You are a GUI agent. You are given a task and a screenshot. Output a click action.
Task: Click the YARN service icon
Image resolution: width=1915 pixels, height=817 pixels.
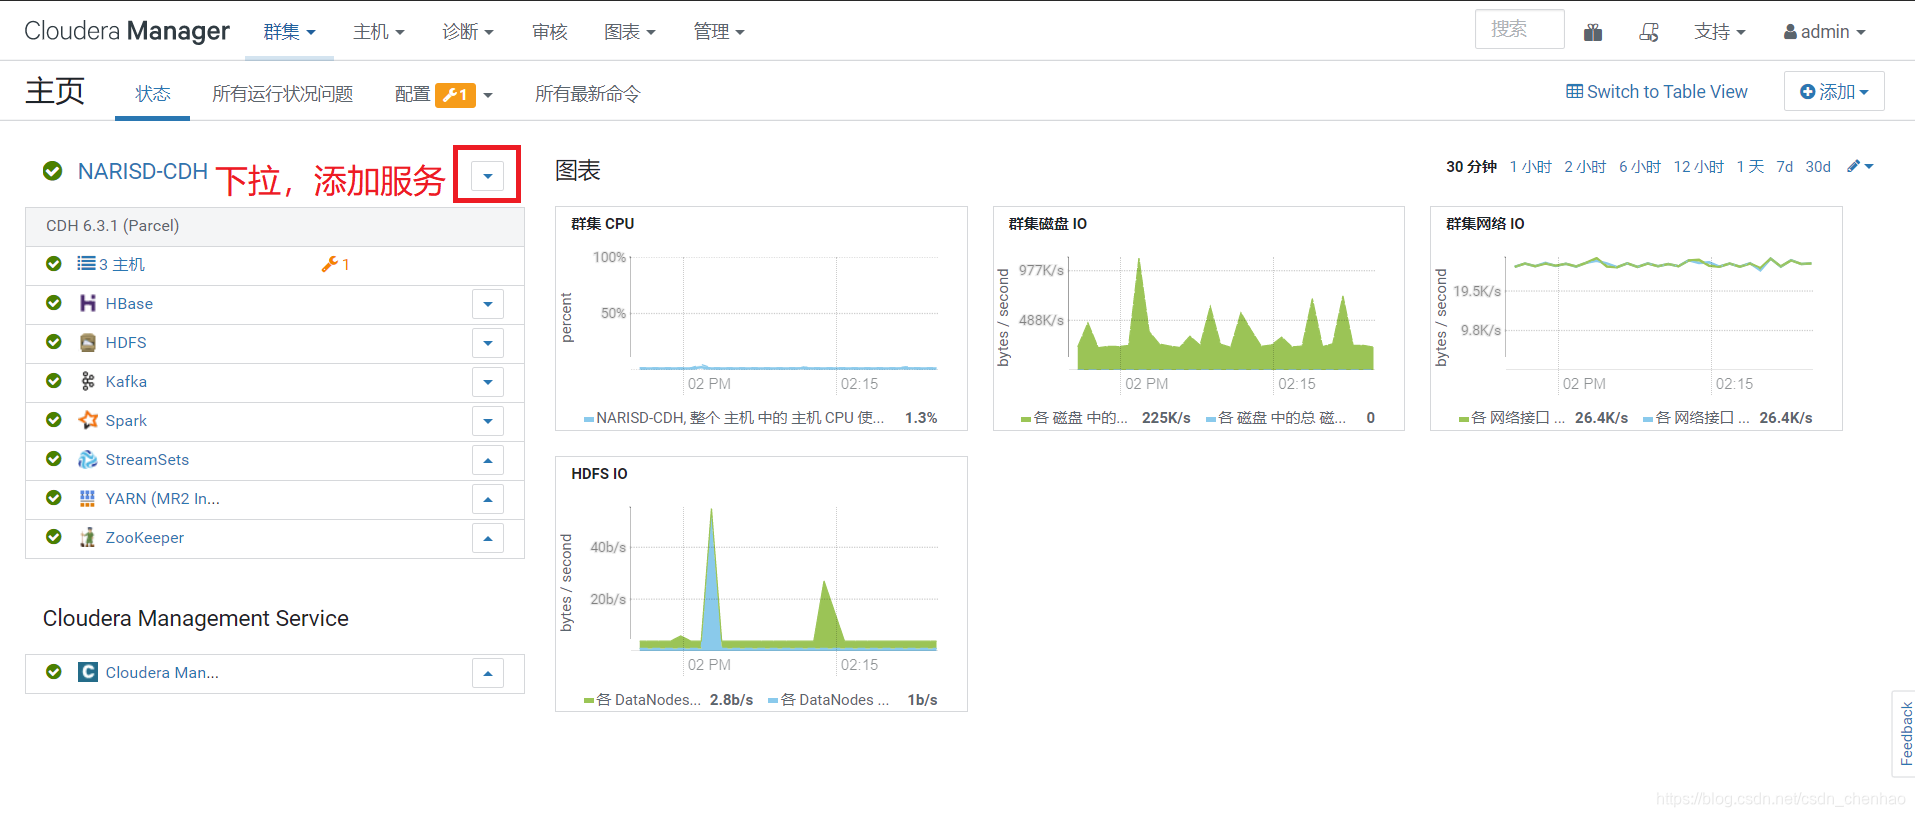pos(88,498)
